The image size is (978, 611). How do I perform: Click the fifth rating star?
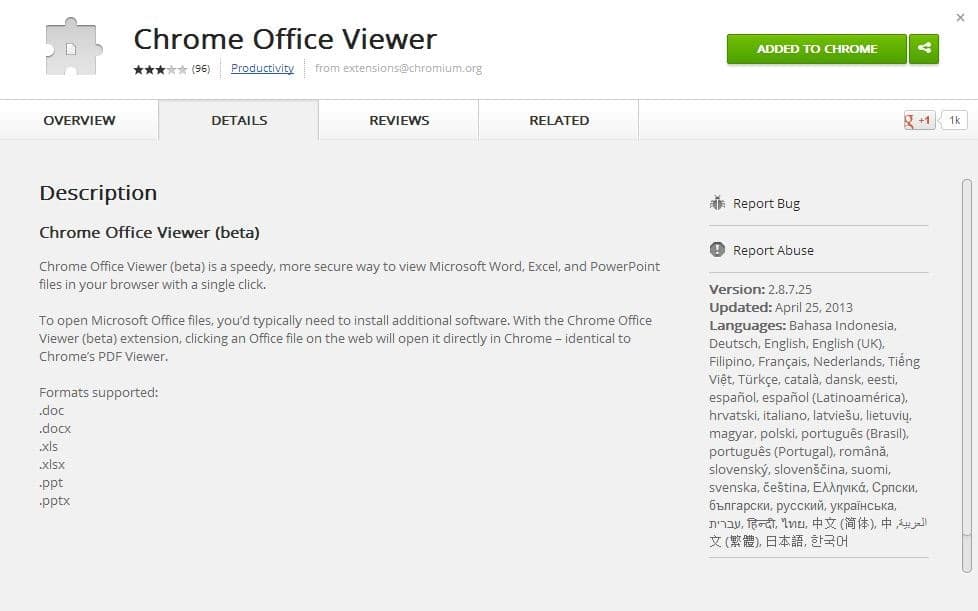click(182, 68)
